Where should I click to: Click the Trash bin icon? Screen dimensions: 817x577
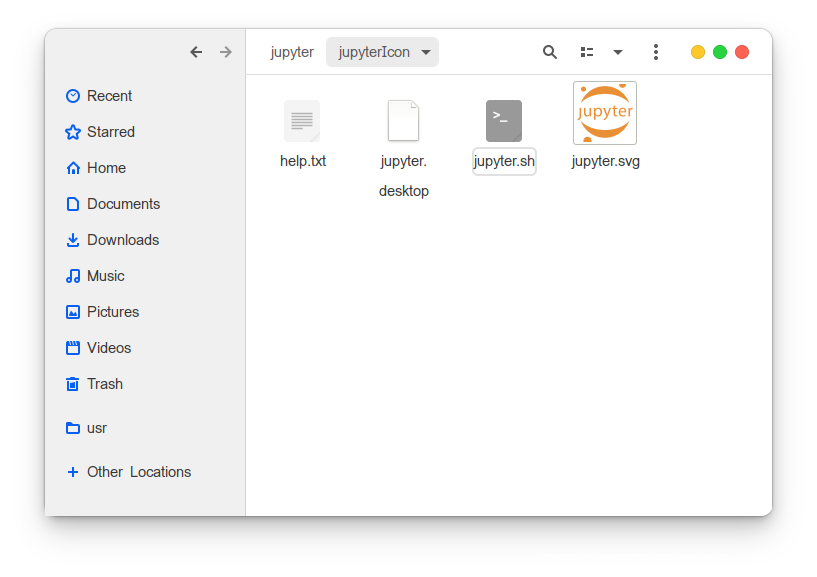tap(73, 384)
